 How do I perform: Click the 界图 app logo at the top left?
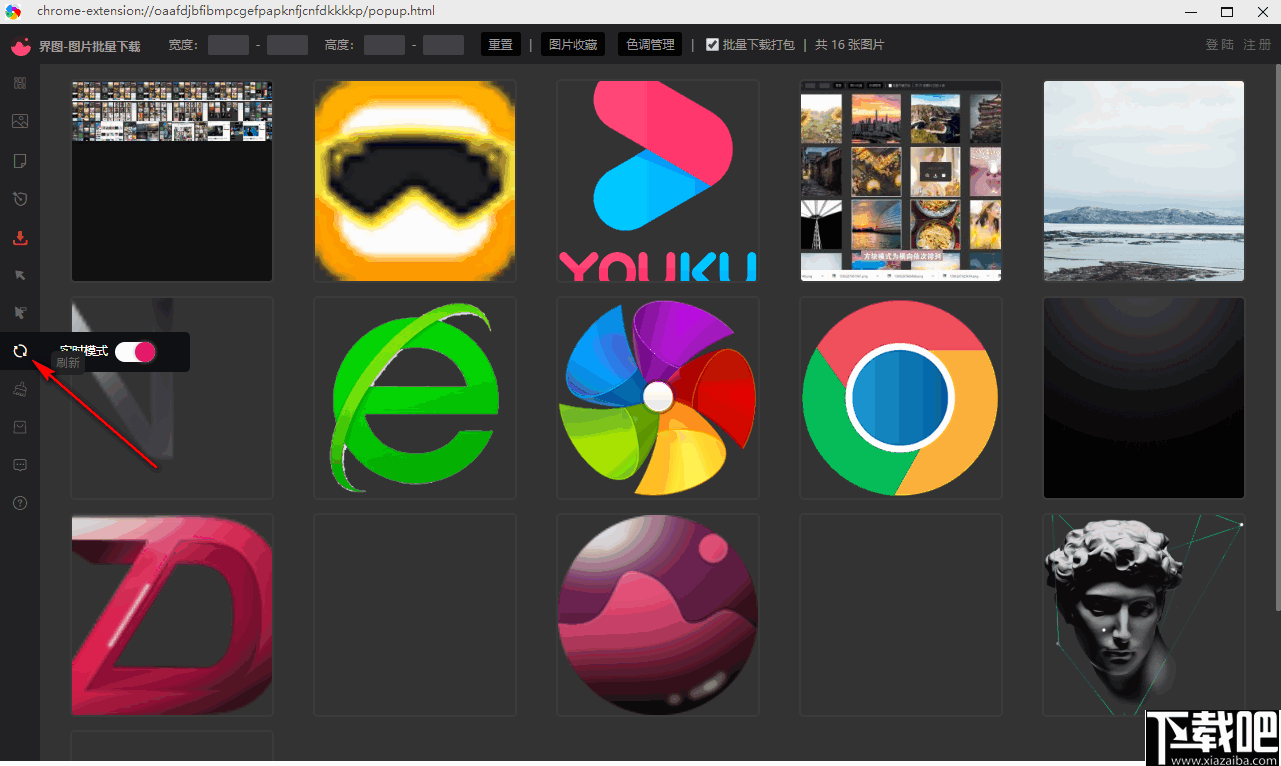[21, 46]
